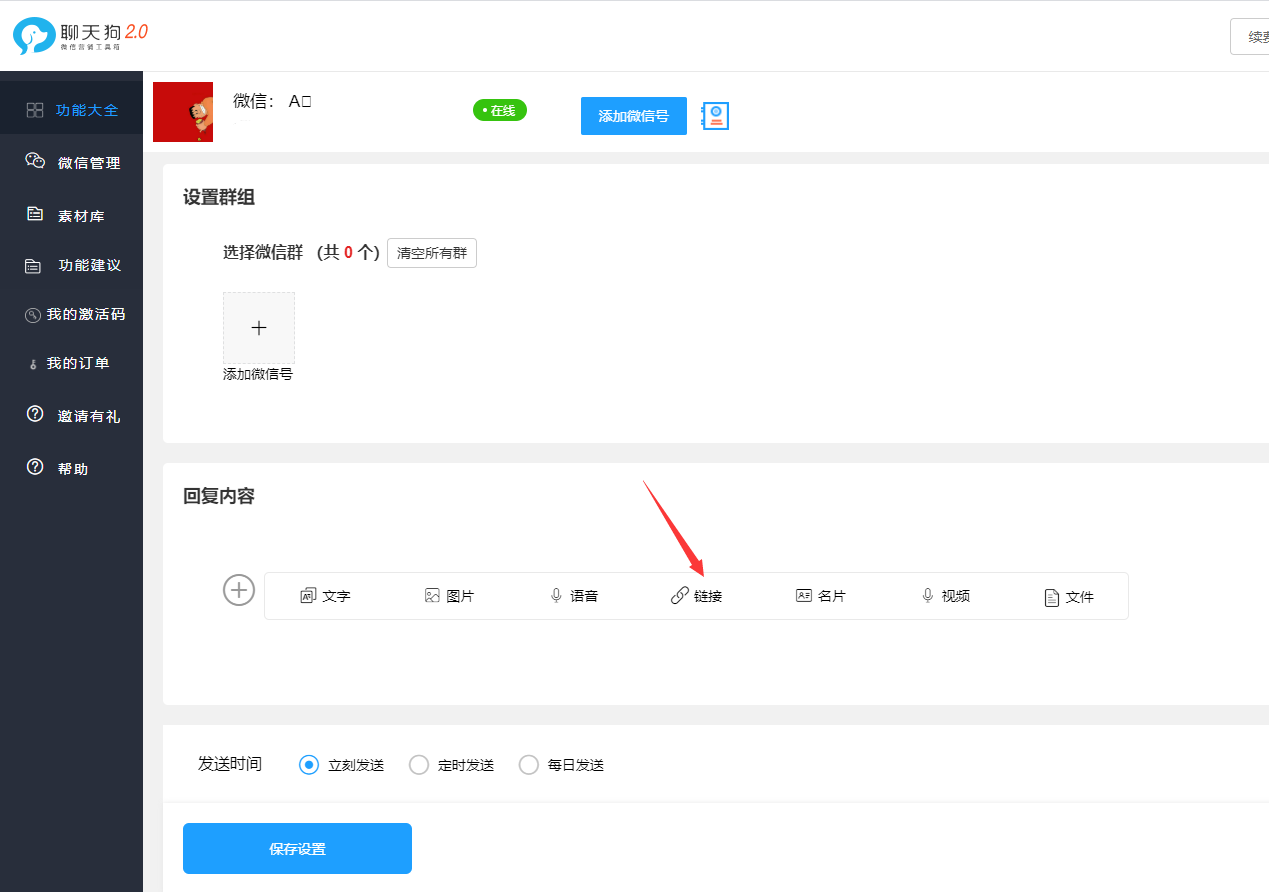Click the 功能大全 grid icon

pyautogui.click(x=35, y=110)
